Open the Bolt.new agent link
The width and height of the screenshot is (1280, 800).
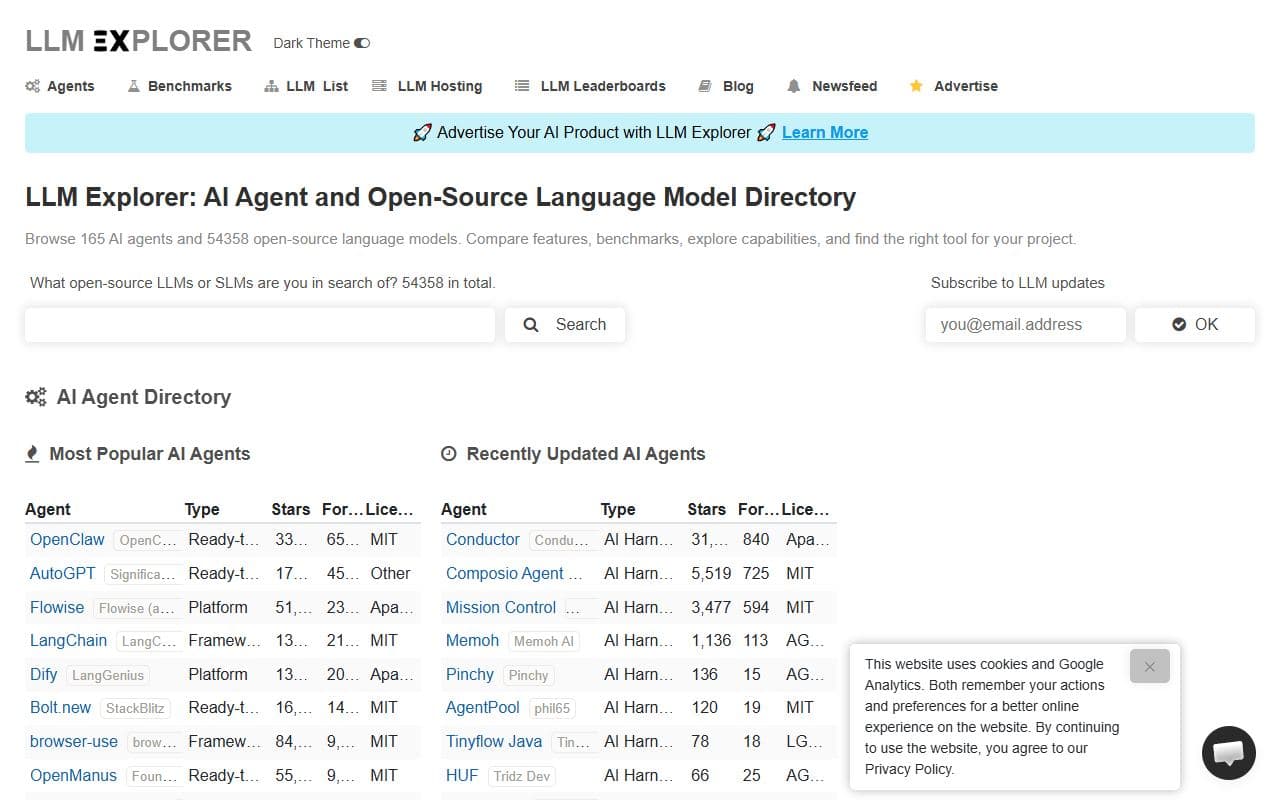point(60,707)
